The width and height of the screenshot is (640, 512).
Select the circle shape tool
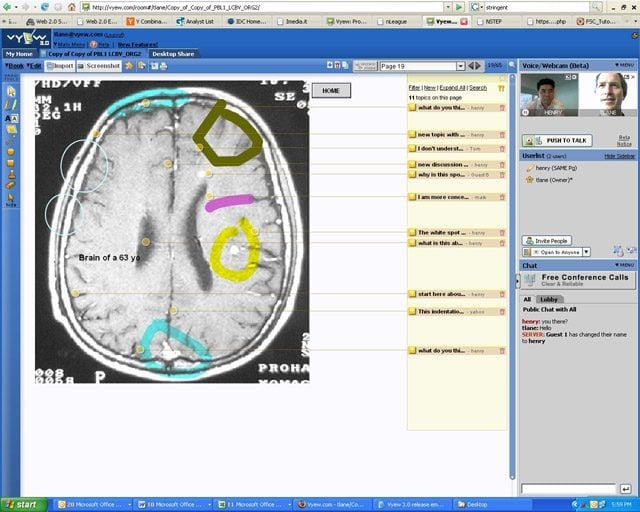[11, 152]
